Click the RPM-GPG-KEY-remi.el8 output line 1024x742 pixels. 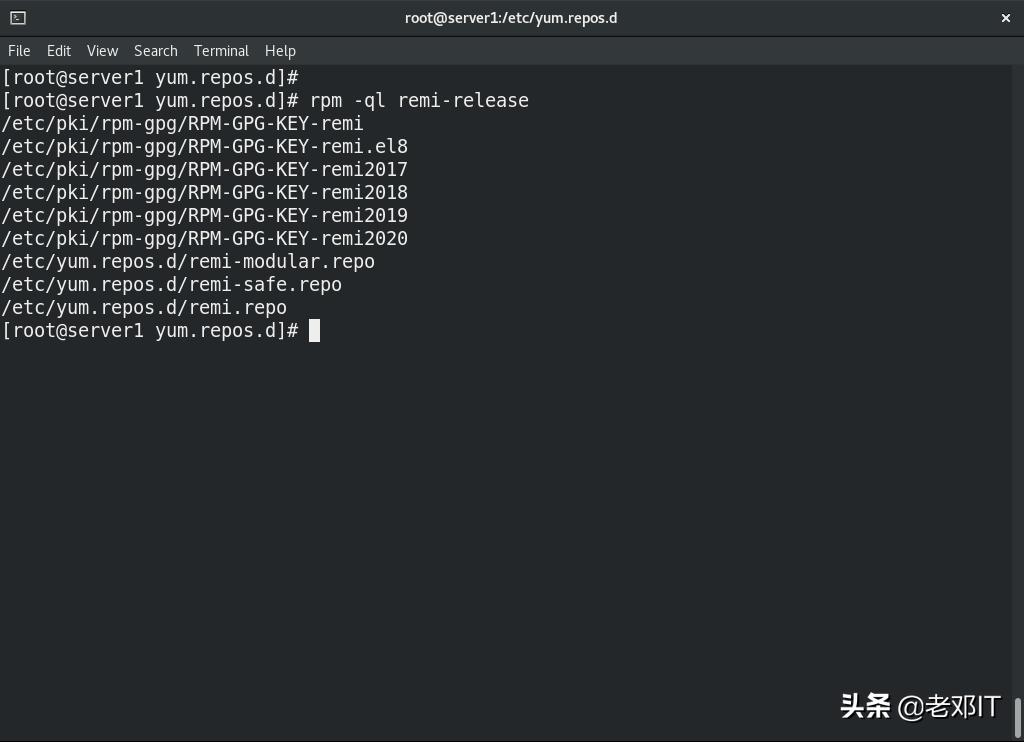click(204, 146)
